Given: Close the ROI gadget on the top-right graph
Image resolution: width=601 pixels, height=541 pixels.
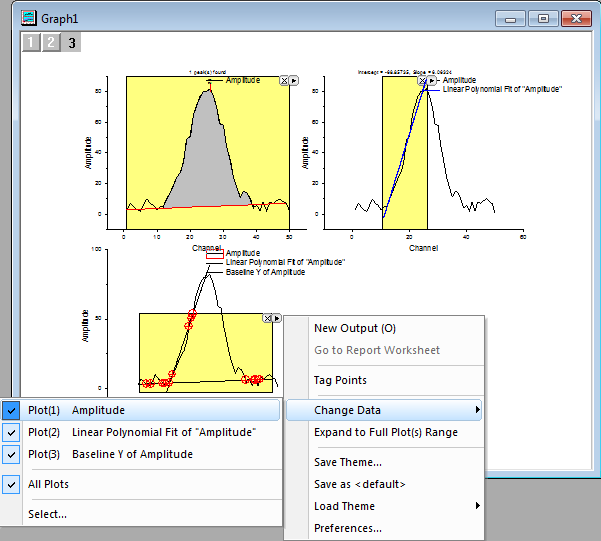Looking at the screenshot, I should point(422,80).
